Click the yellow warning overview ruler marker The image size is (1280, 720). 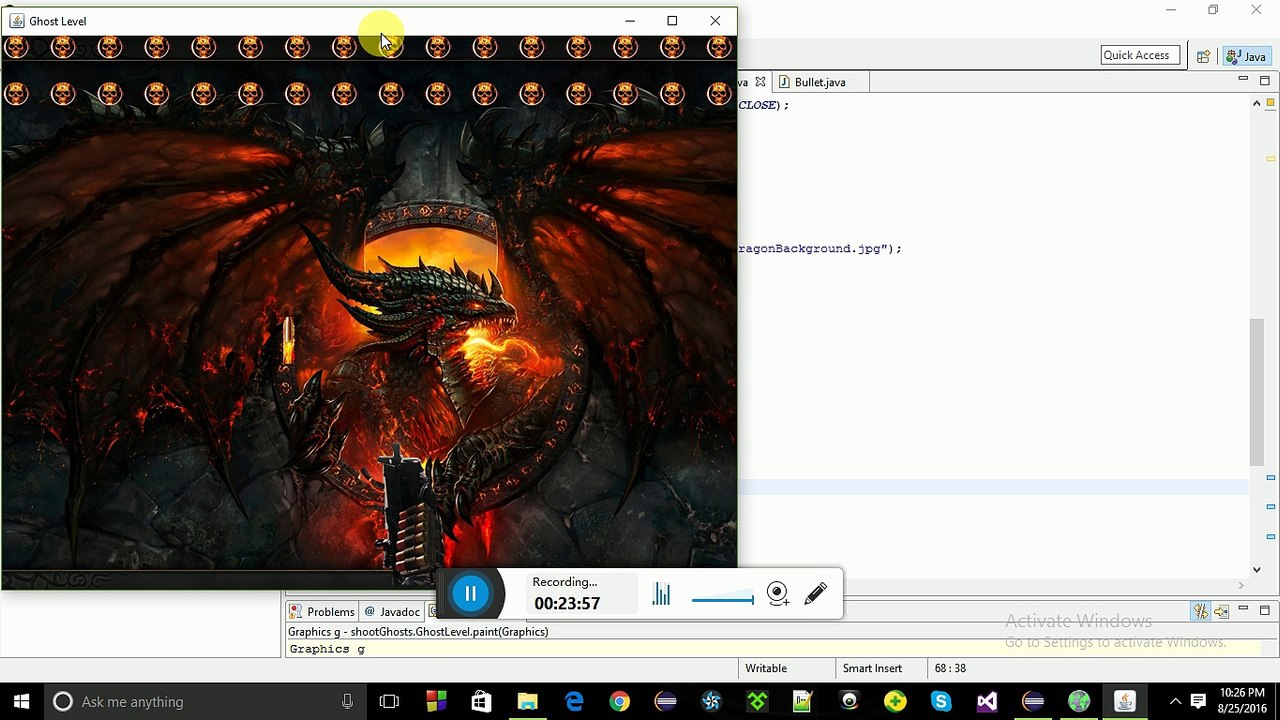(1271, 158)
